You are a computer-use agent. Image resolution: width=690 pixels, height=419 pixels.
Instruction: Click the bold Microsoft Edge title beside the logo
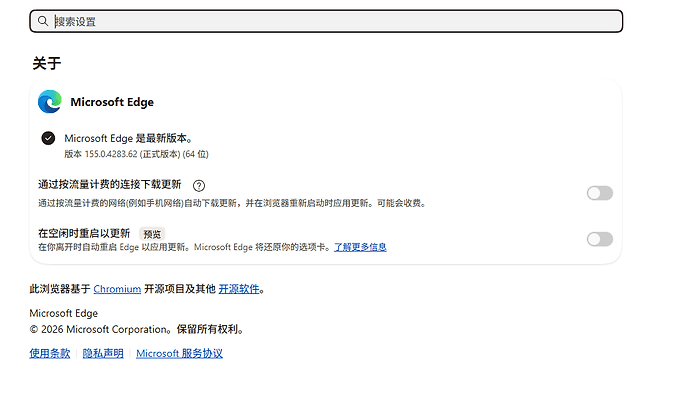tap(112, 102)
